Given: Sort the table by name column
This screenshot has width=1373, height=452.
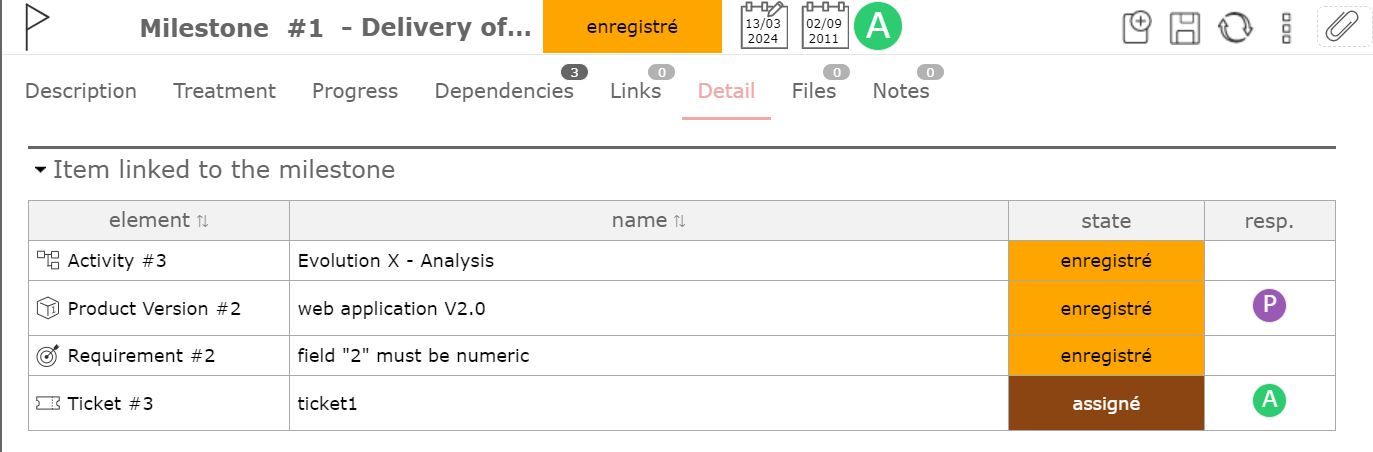Looking at the screenshot, I should coord(679,221).
